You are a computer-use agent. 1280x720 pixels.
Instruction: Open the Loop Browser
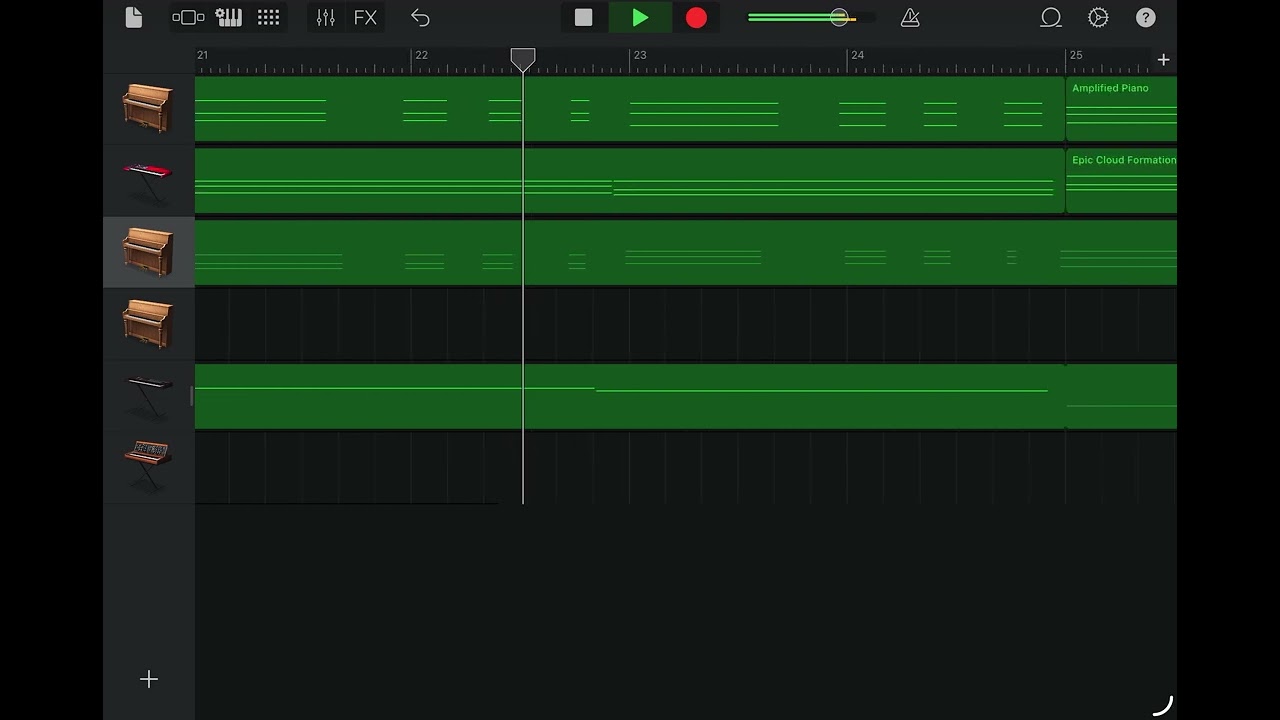click(1051, 18)
